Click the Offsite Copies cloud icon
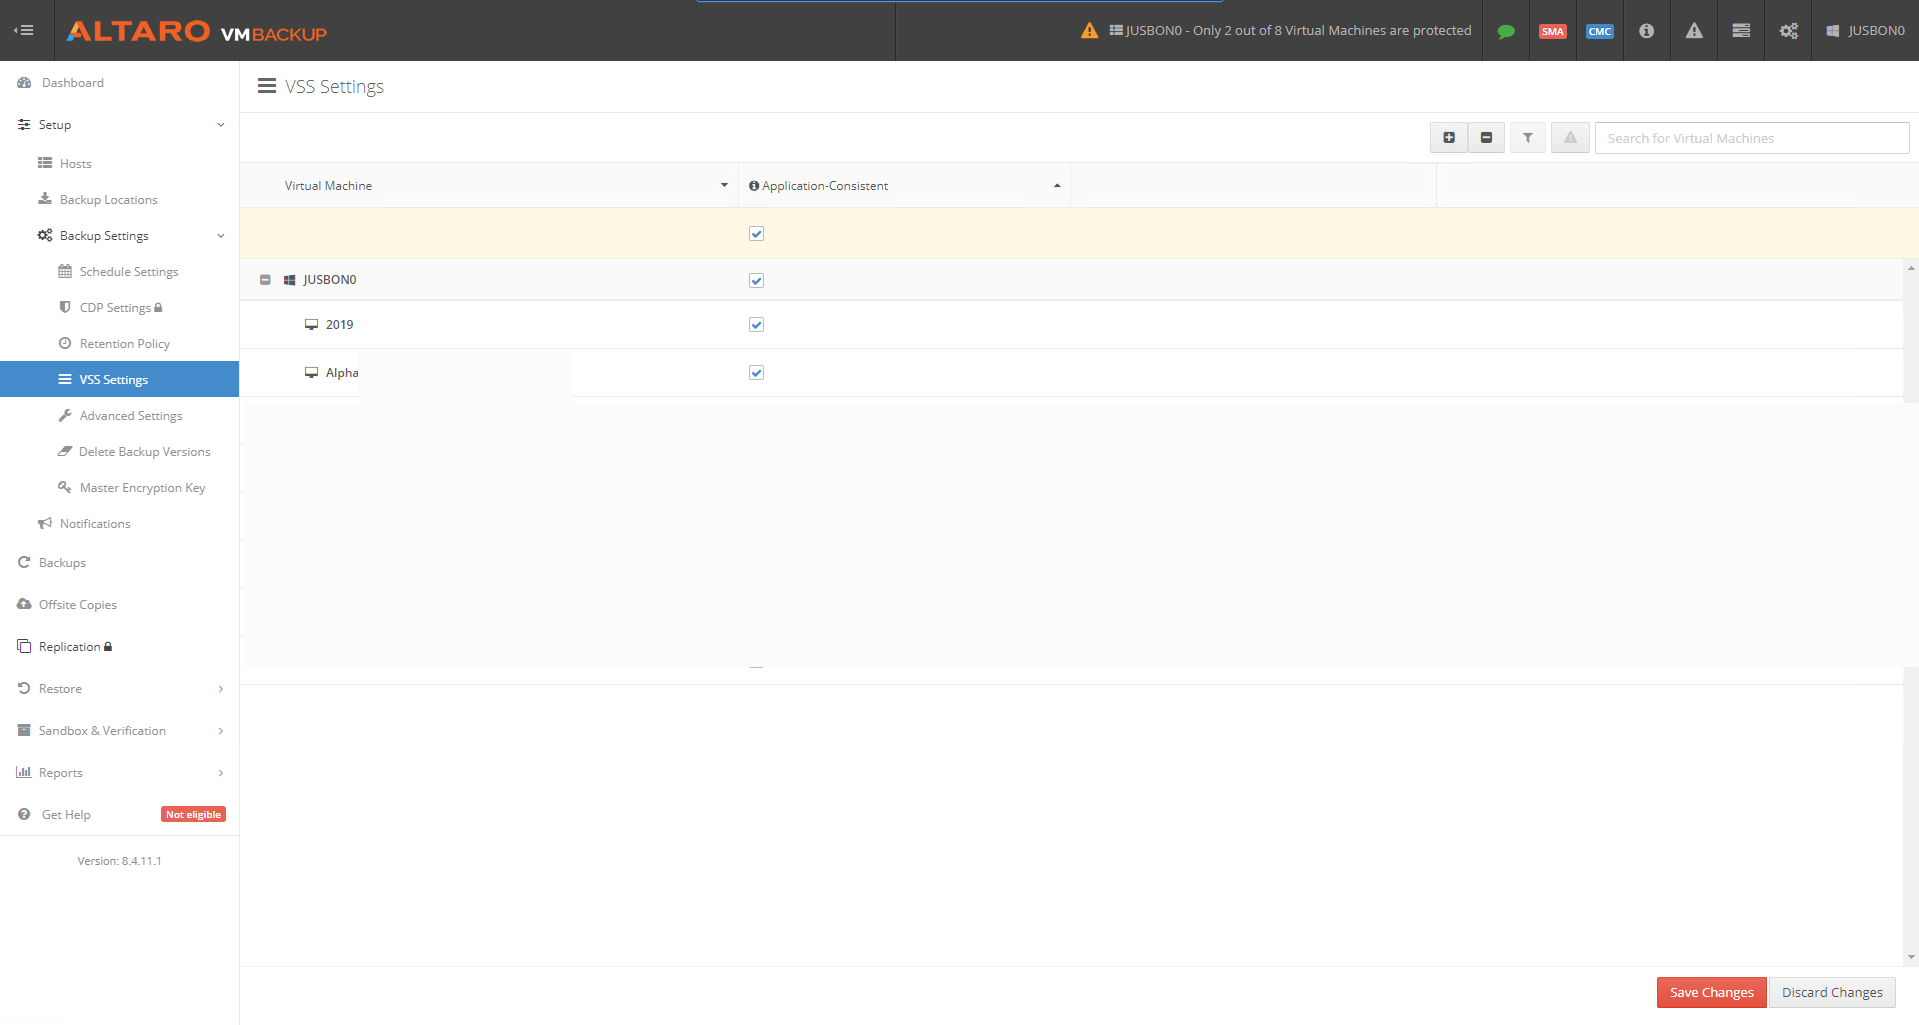 (24, 604)
